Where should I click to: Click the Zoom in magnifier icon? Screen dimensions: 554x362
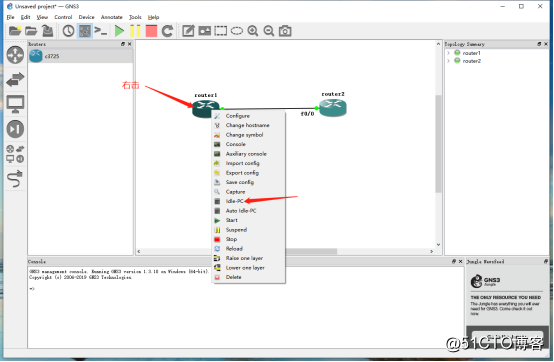[x=253, y=31]
